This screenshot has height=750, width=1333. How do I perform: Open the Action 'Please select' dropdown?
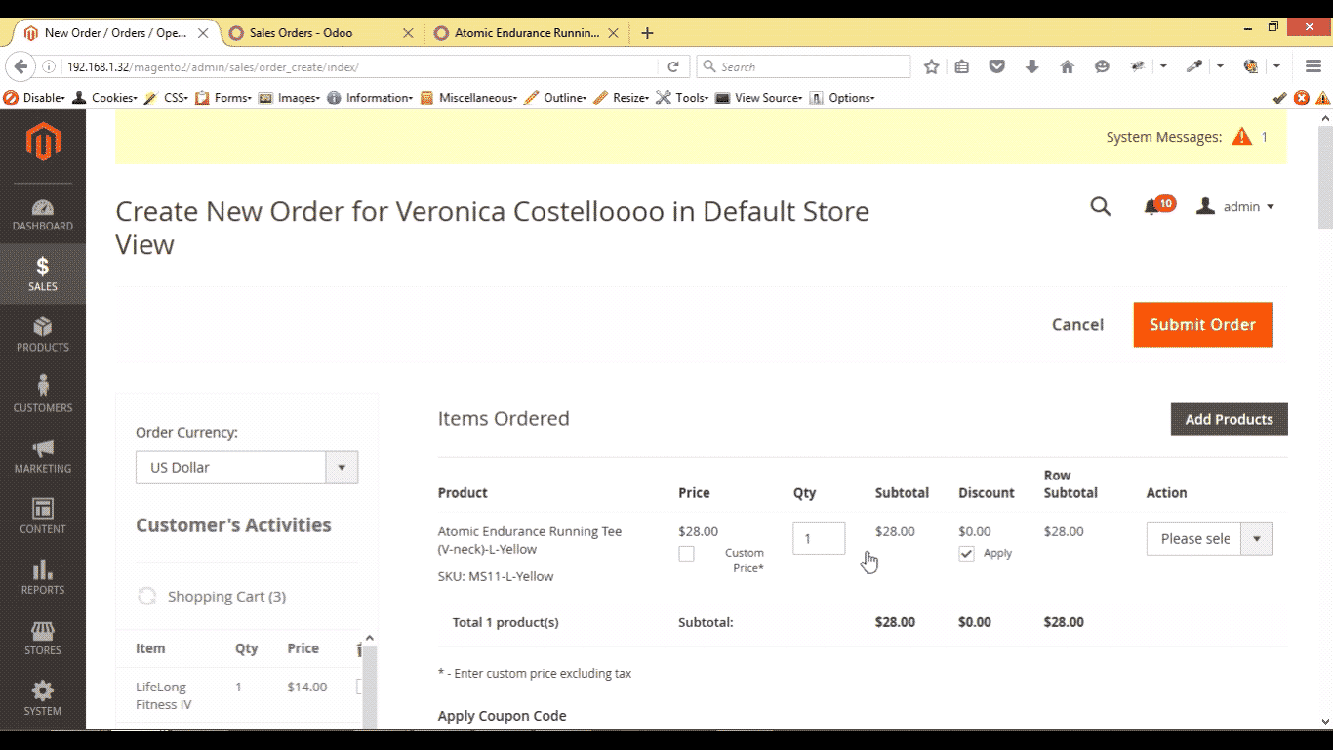(x=1209, y=539)
